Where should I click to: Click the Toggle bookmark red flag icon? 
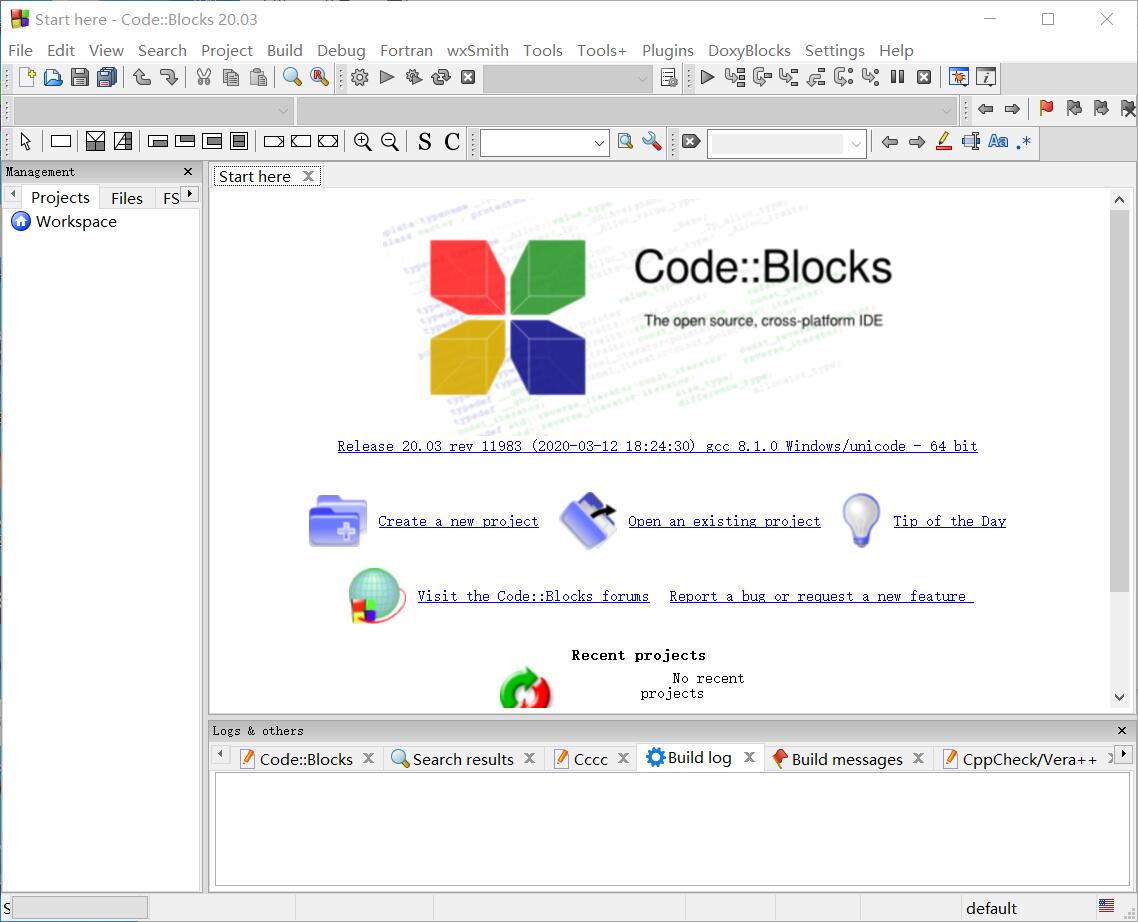(x=1046, y=109)
